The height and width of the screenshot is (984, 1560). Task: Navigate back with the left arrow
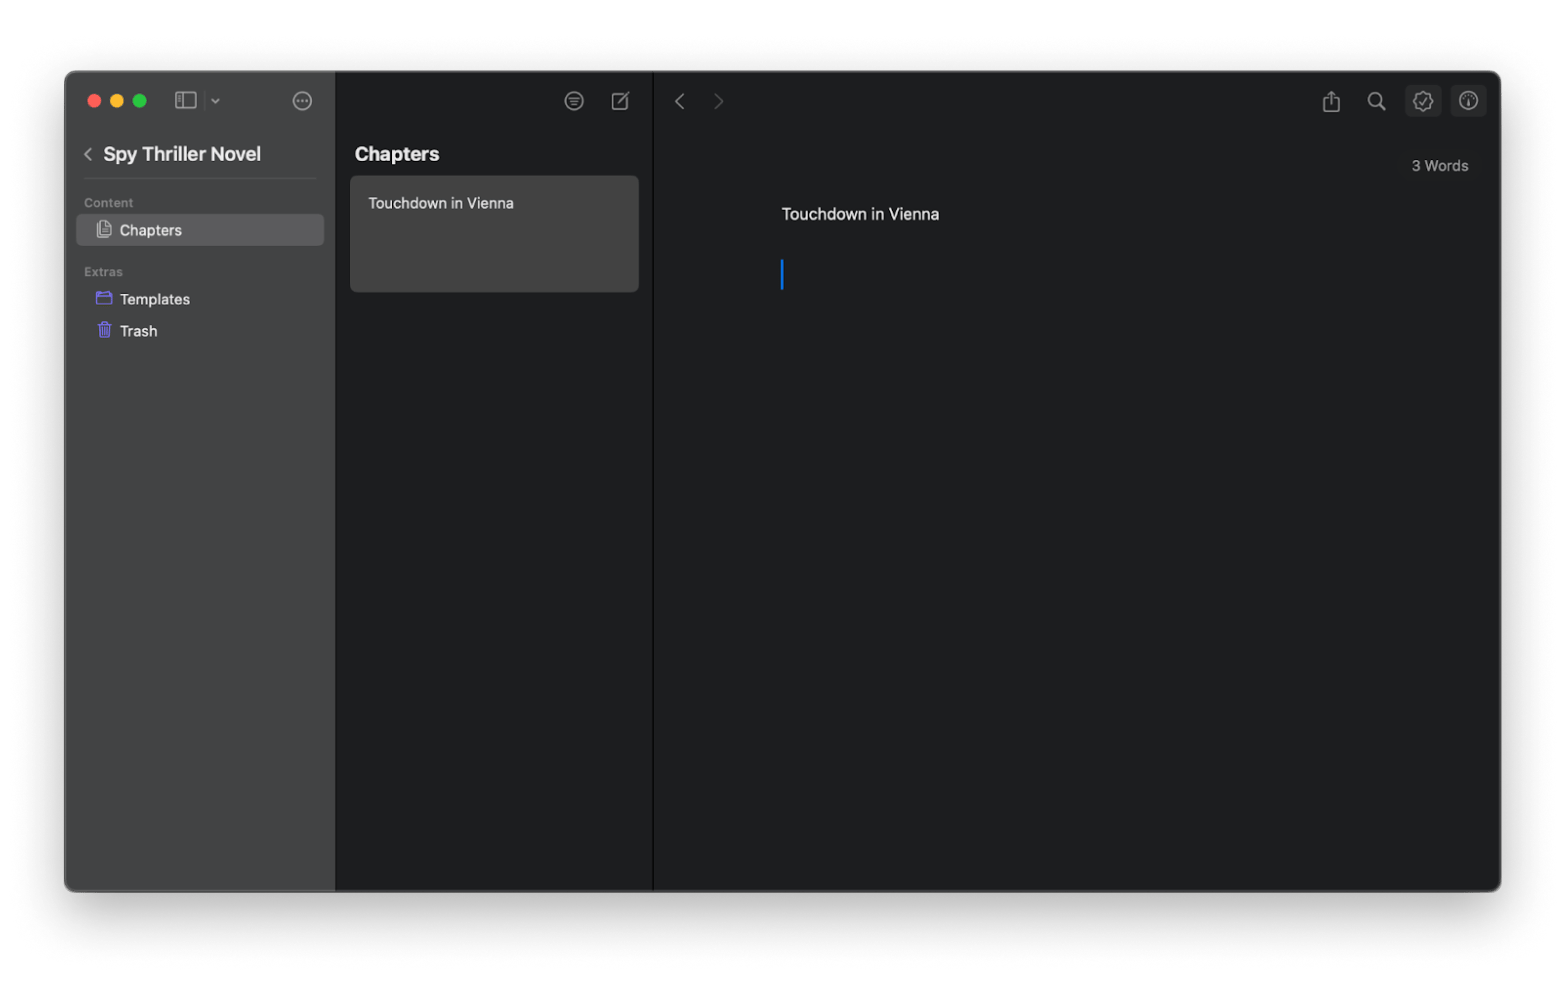[x=680, y=101]
